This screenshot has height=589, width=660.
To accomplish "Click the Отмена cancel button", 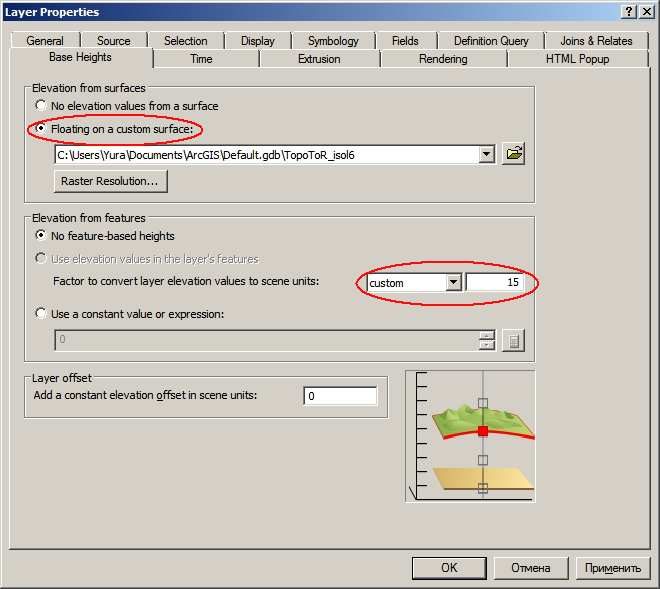I will click(x=531, y=568).
